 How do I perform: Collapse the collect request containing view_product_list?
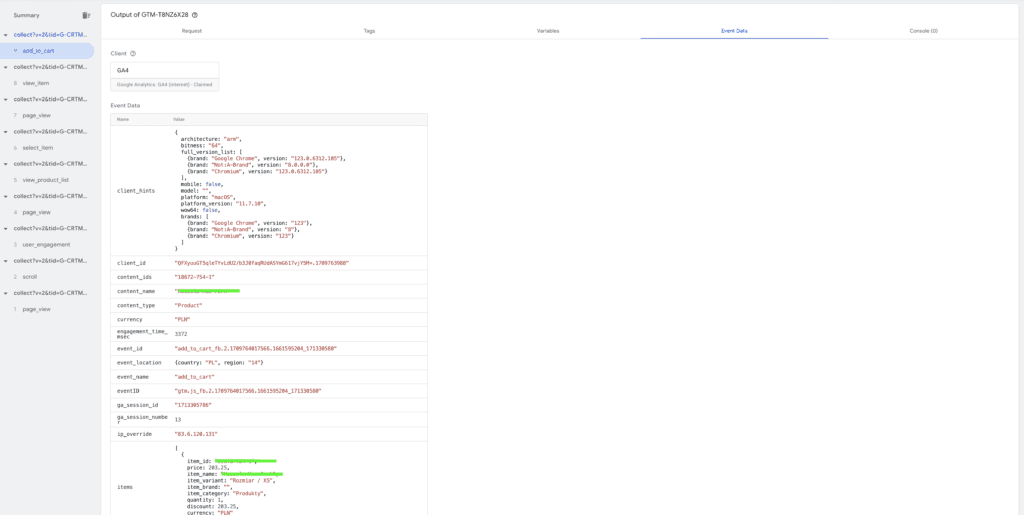point(5,164)
